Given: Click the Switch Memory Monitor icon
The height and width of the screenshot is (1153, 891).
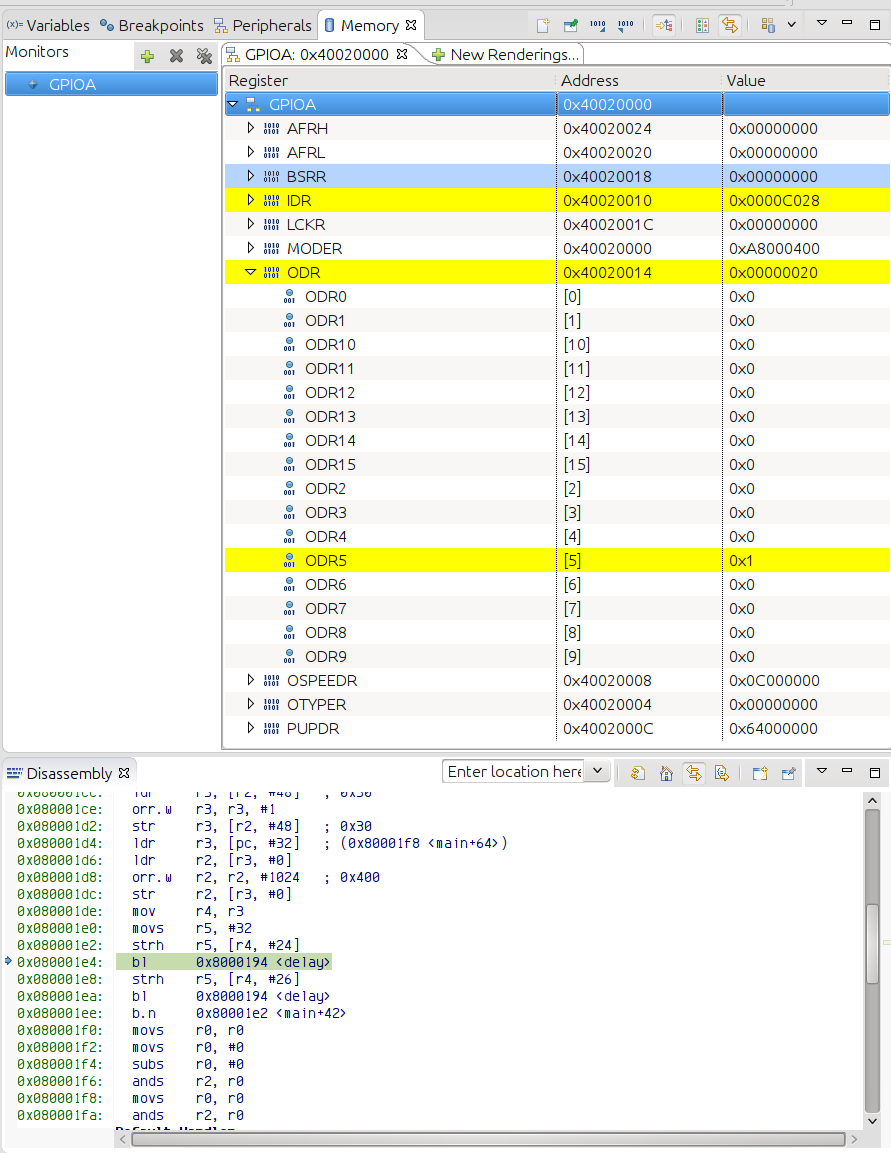Looking at the screenshot, I should [768, 26].
